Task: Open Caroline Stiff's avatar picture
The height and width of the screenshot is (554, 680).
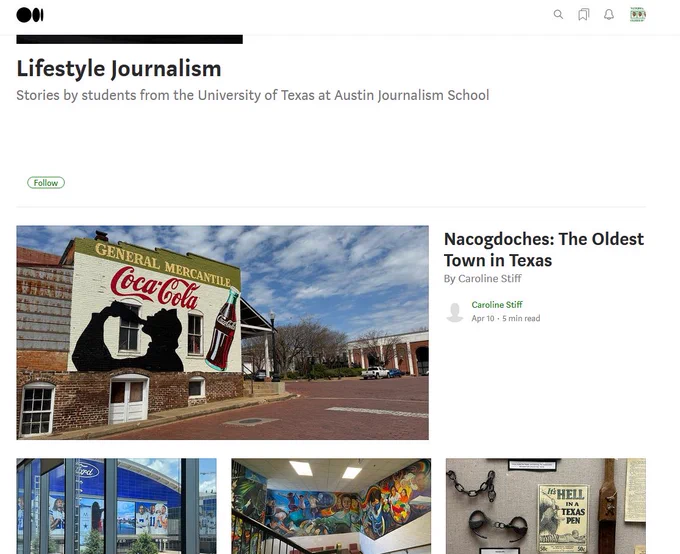Action: (x=455, y=311)
